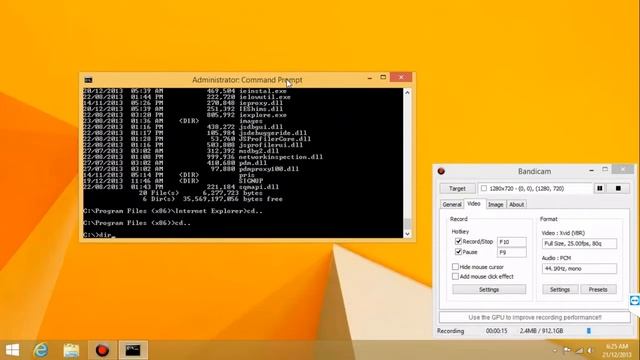The image size is (640, 360).
Task: Enable Hide mouse cursor option
Action: point(455,267)
